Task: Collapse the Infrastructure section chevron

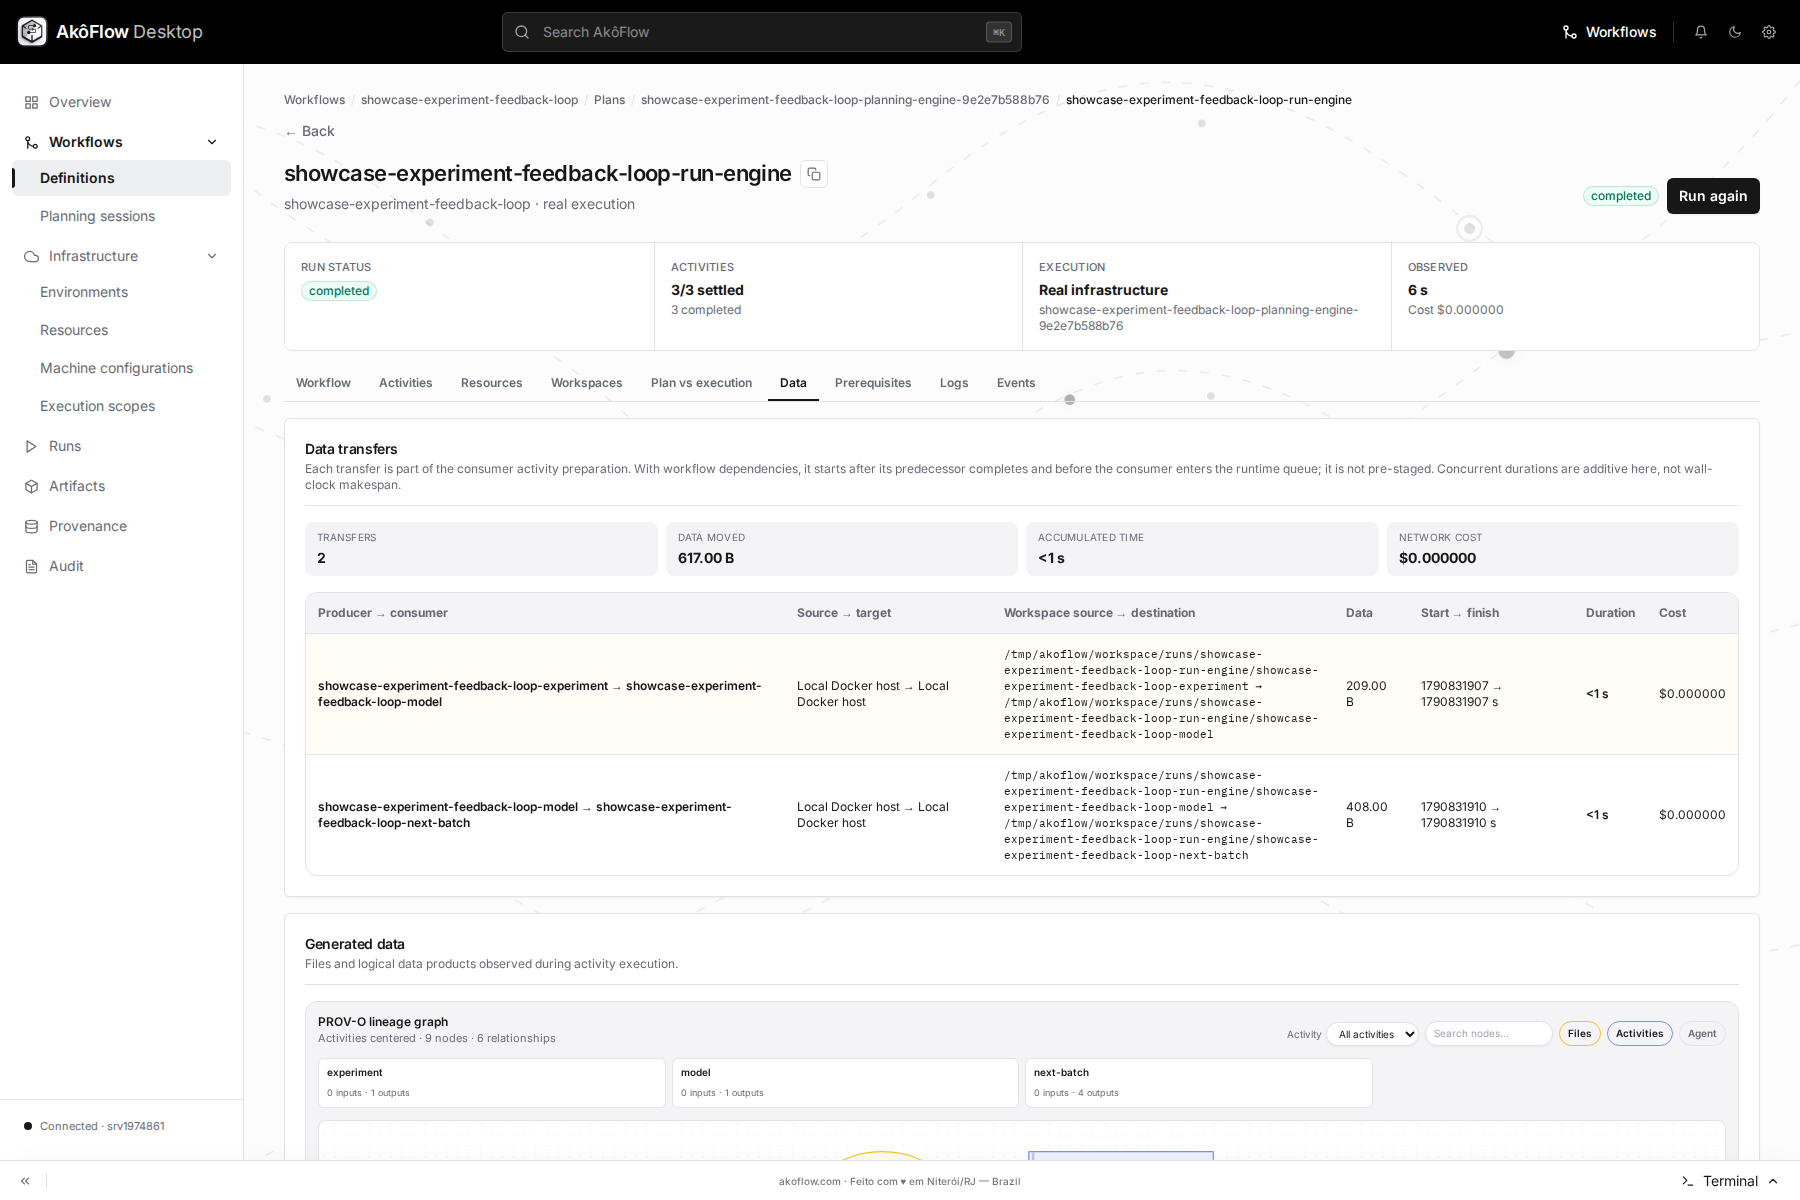Action: click(x=212, y=256)
